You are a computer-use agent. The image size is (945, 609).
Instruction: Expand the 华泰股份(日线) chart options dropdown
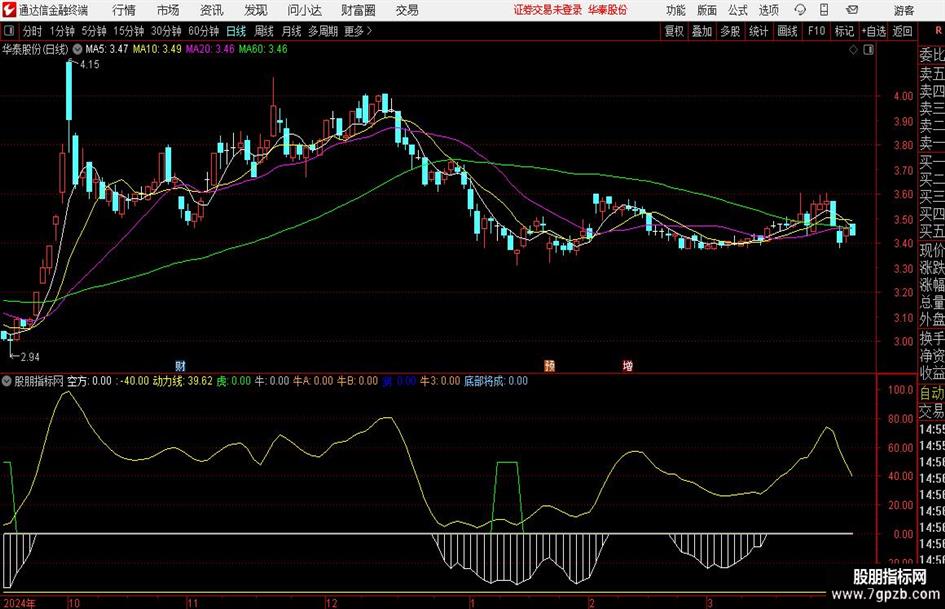77,49
